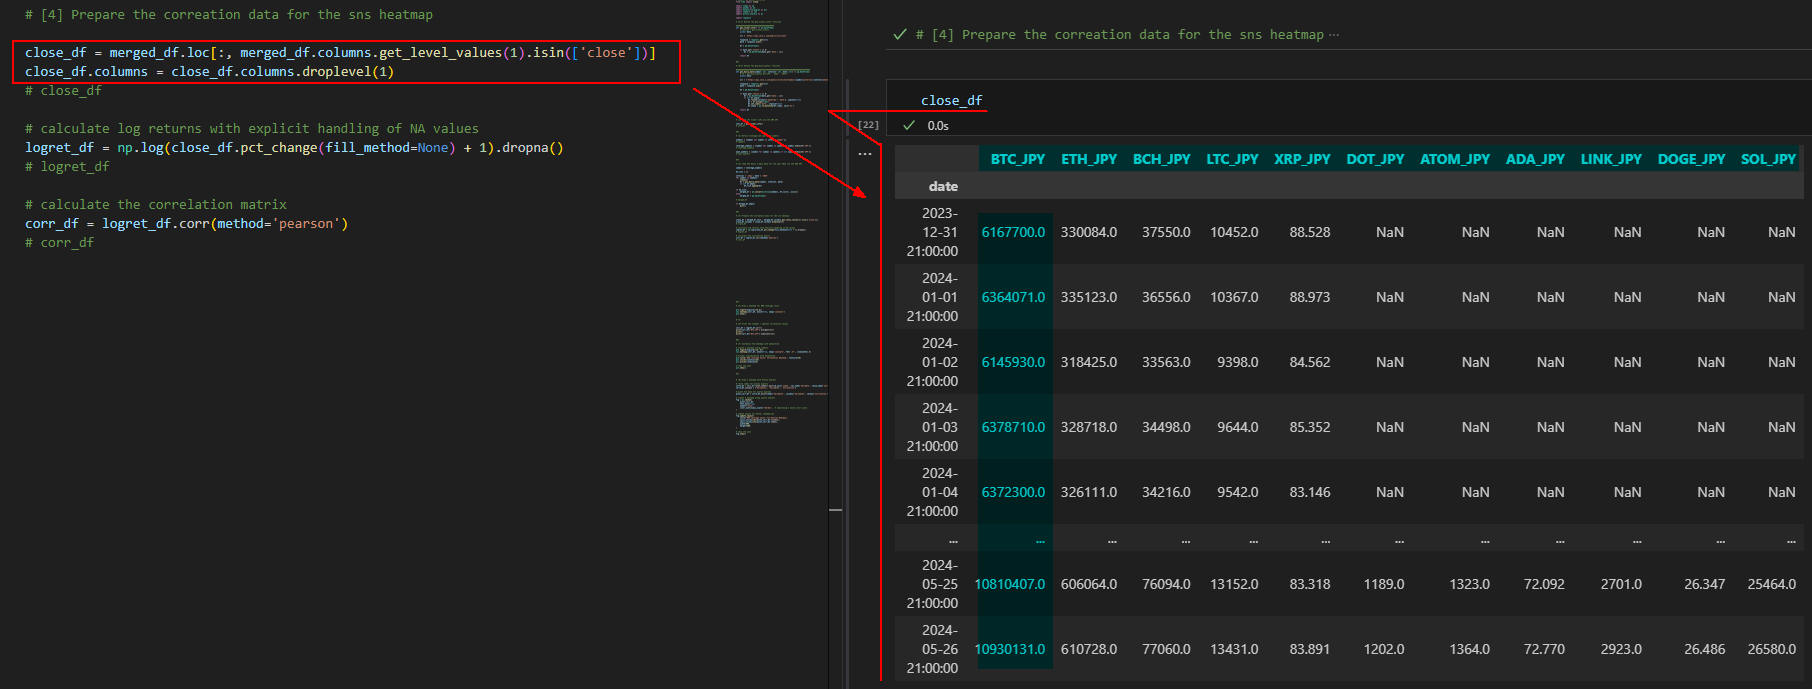Click the DOGE_JPY value 26.486

click(1705, 649)
